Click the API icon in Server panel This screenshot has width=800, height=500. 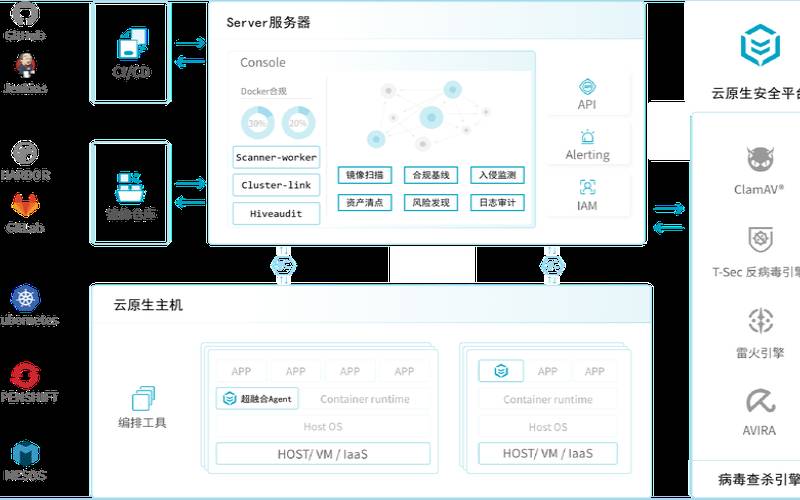coord(587,87)
